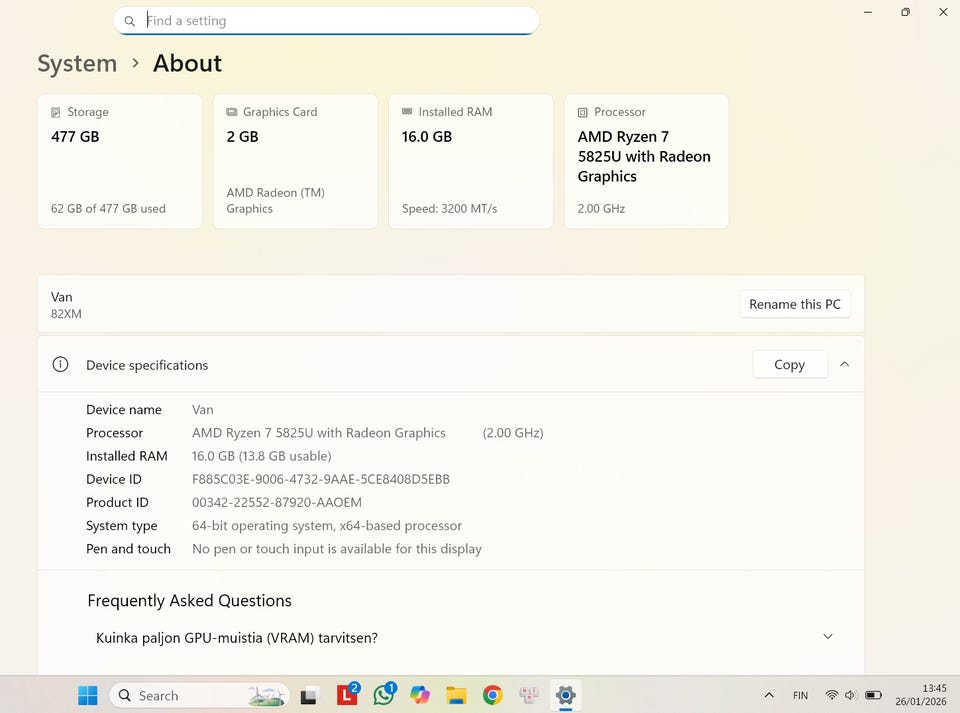Screen dimensions: 960x713
Task: Open the red L app in taskbar
Action: pos(347,695)
